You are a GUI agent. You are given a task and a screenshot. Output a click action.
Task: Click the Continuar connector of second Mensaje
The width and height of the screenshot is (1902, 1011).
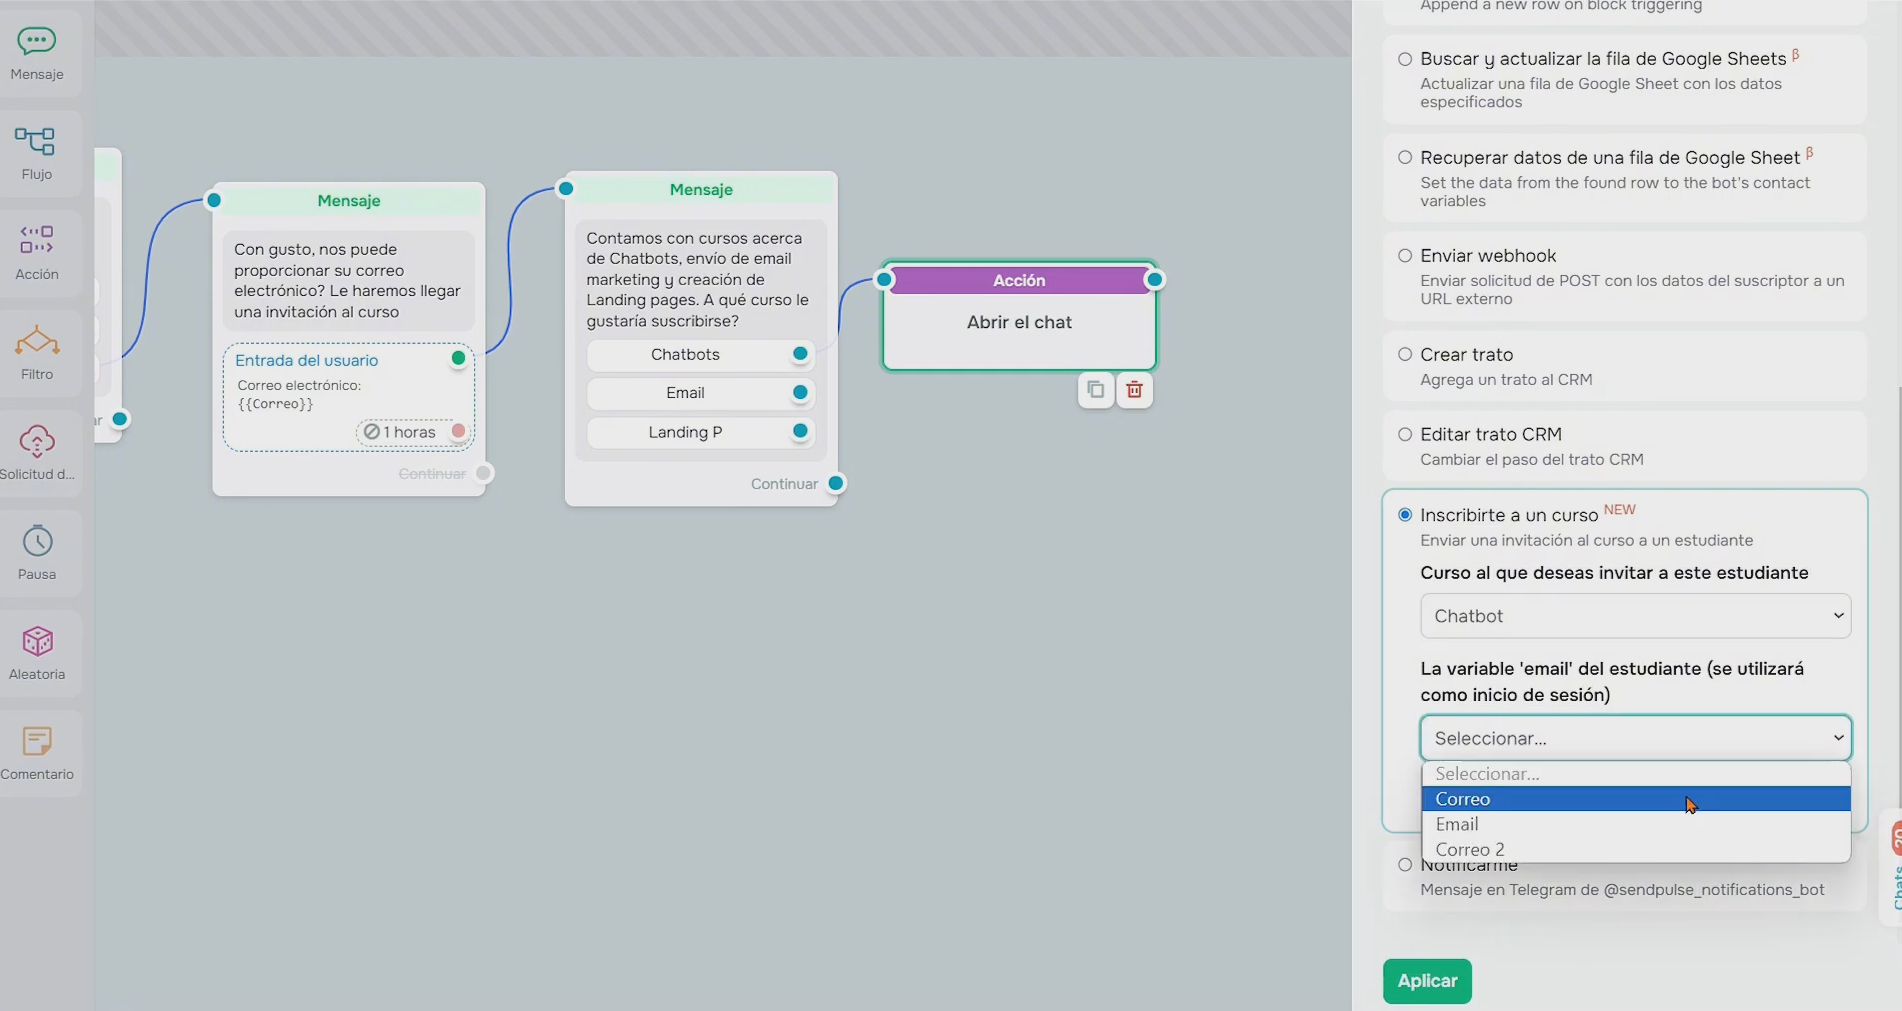pos(836,484)
